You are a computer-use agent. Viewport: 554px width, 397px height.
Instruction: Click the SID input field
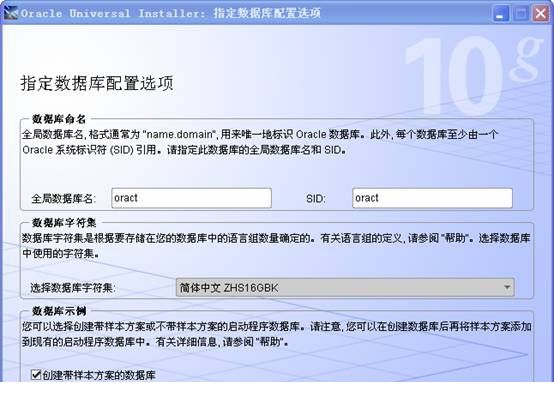[432, 198]
